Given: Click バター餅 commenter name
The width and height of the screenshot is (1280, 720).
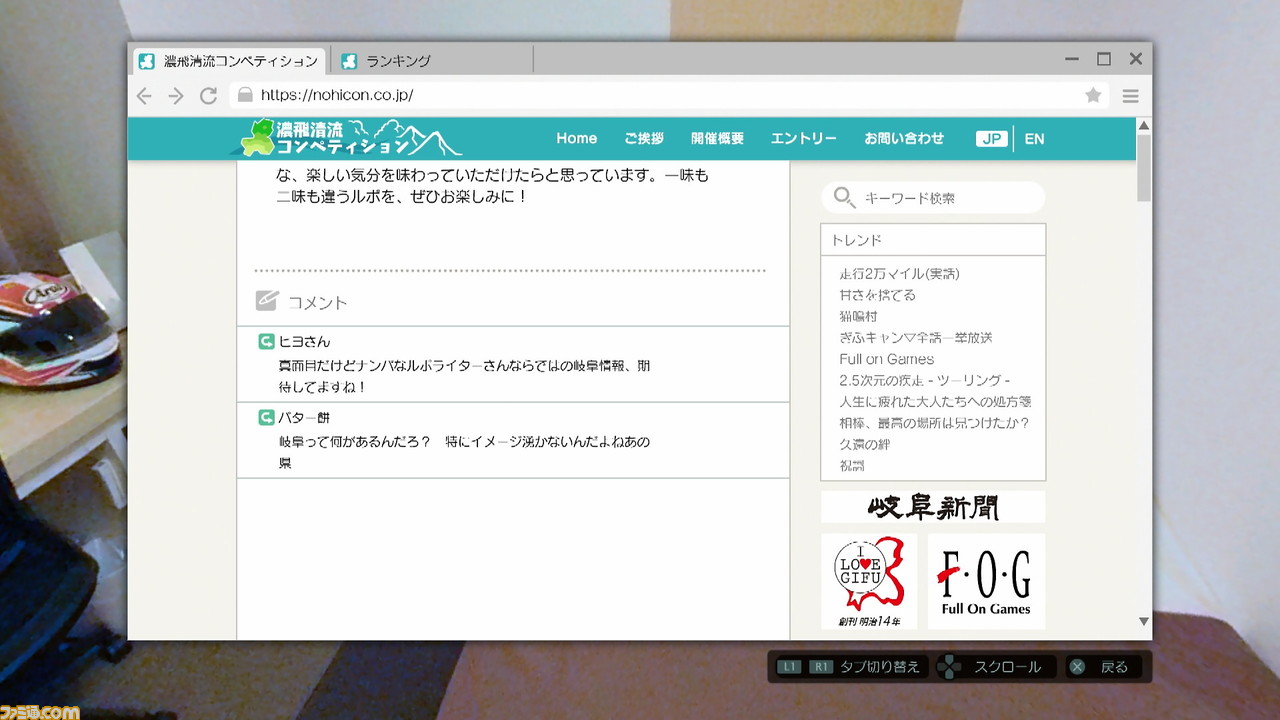Looking at the screenshot, I should coord(304,417).
